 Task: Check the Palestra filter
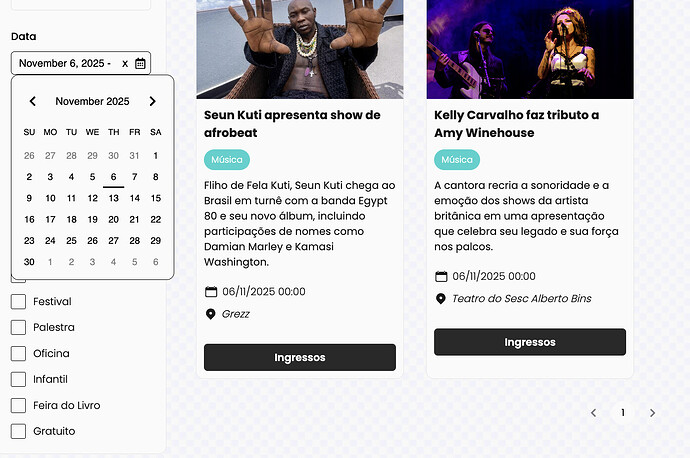tap(18, 327)
